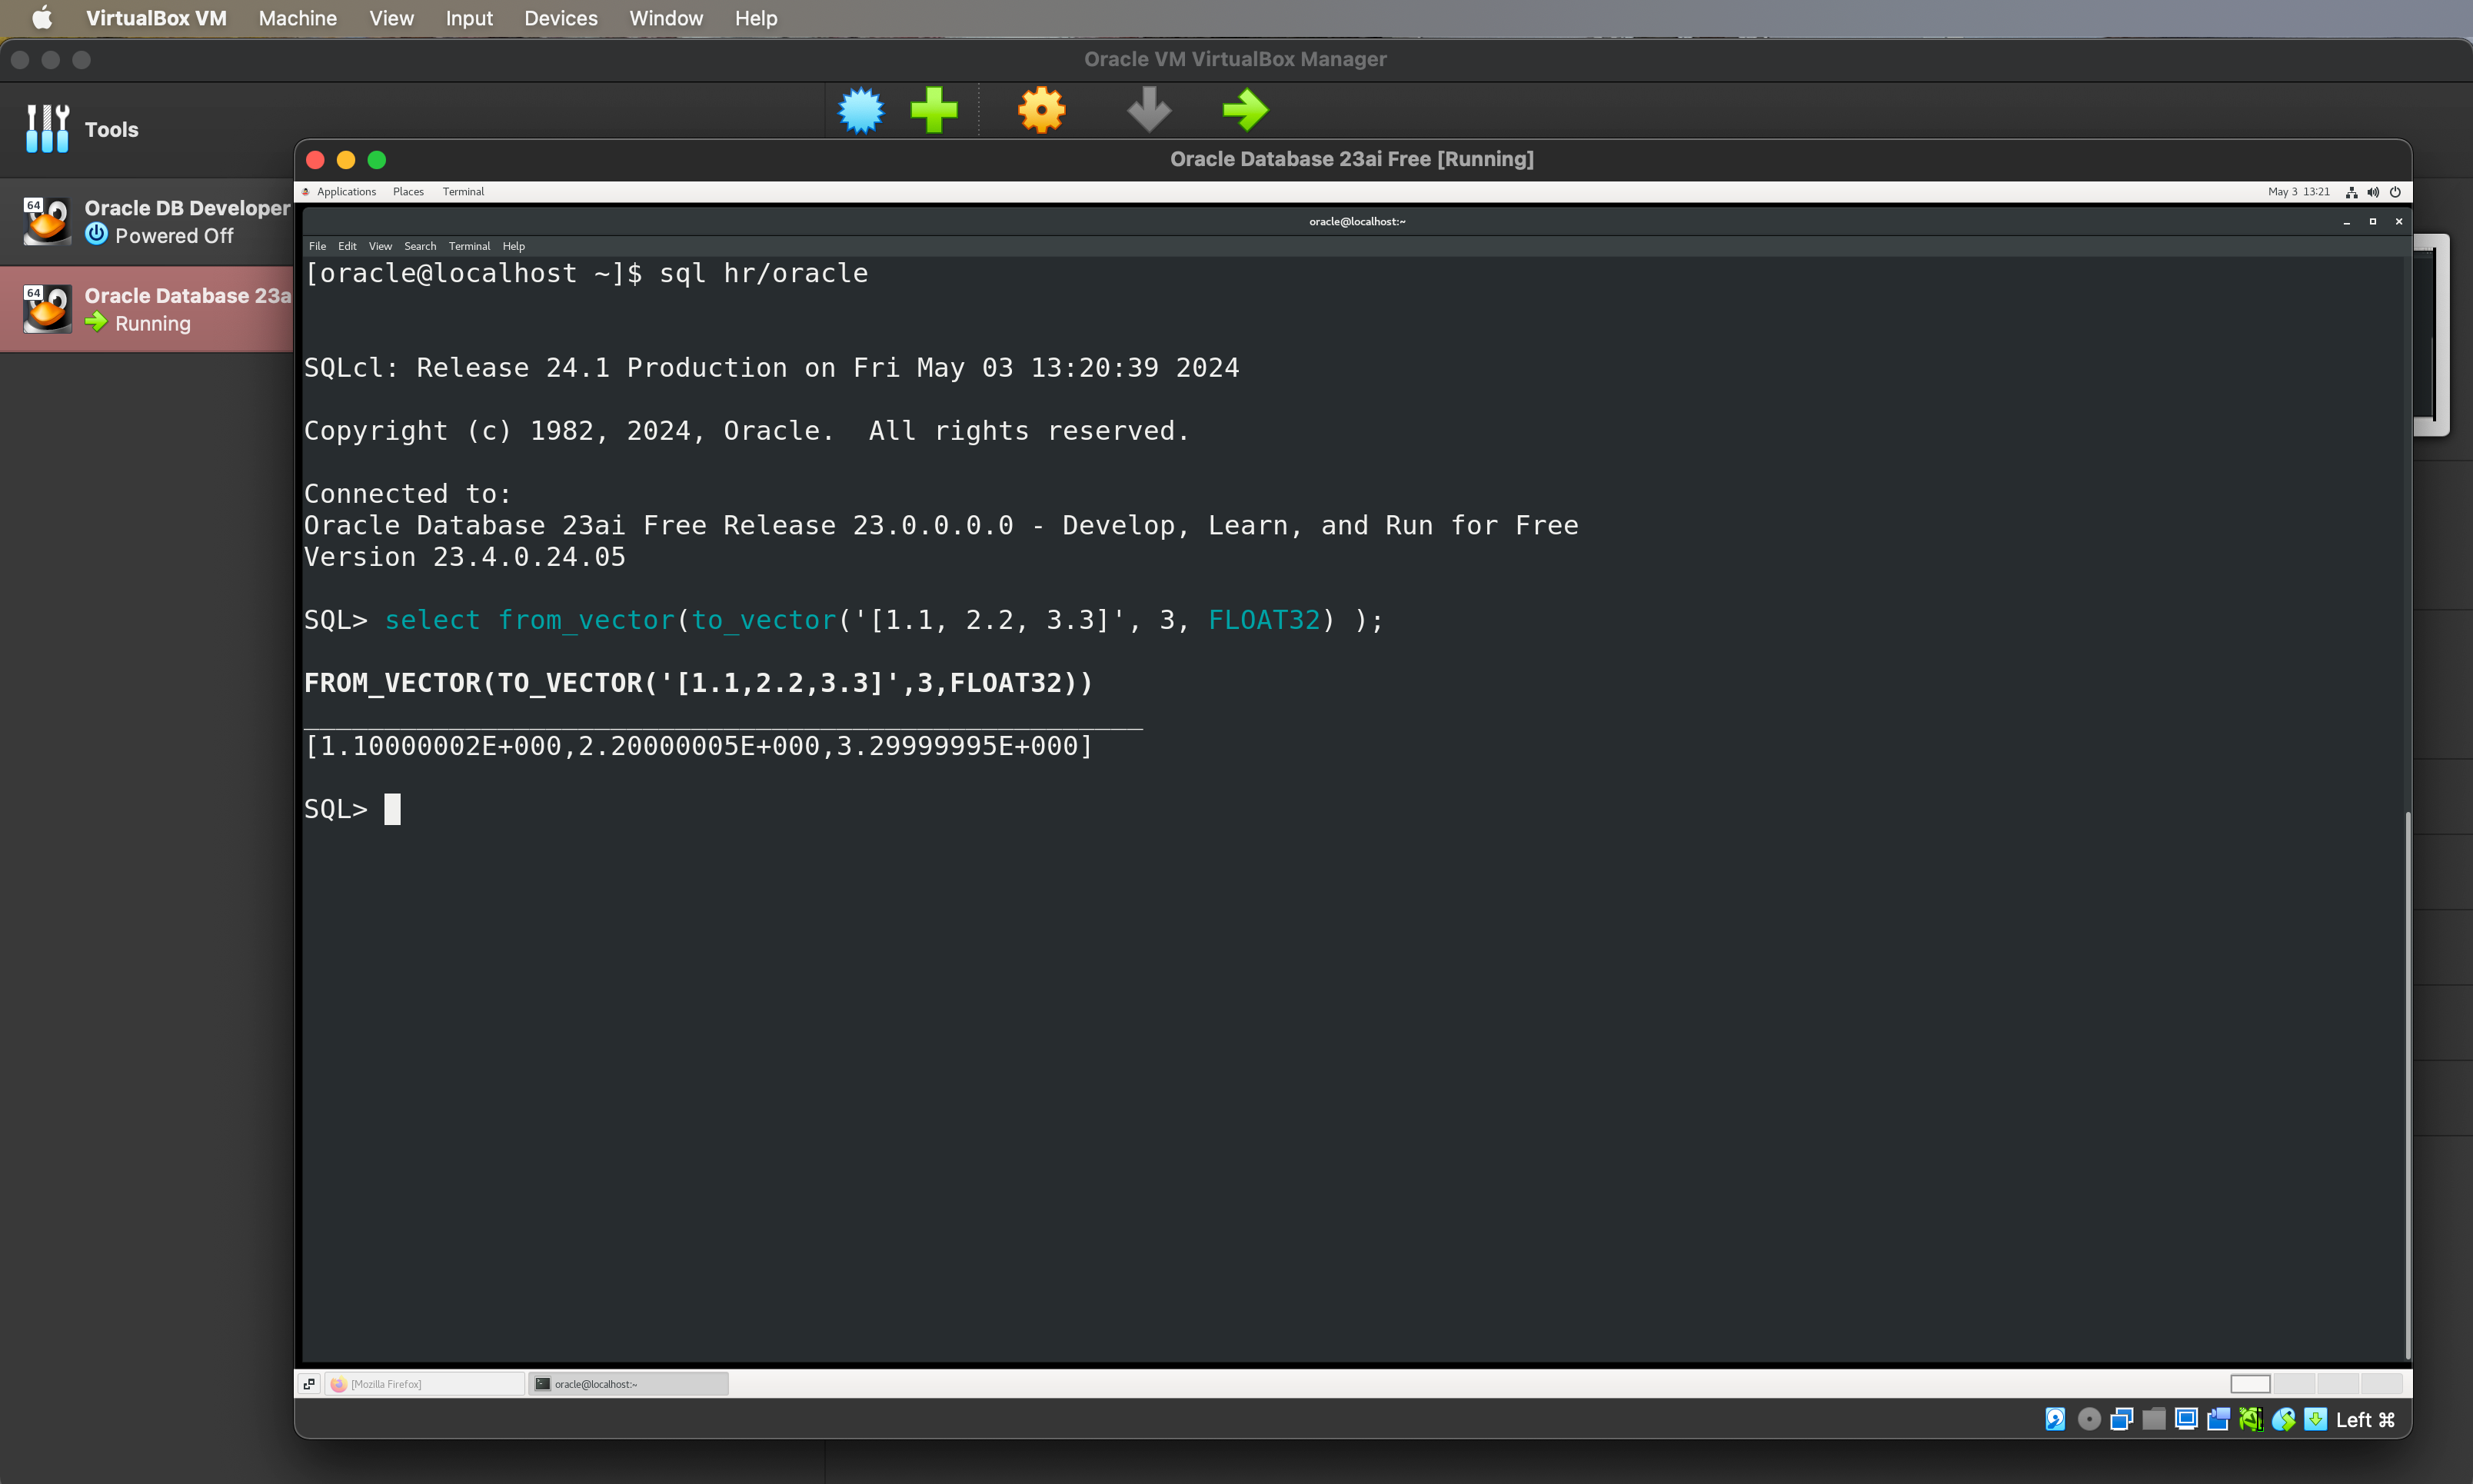Click terminal window vertical scrollbar
Viewport: 2473px width, 1484px height.
point(2407,1085)
